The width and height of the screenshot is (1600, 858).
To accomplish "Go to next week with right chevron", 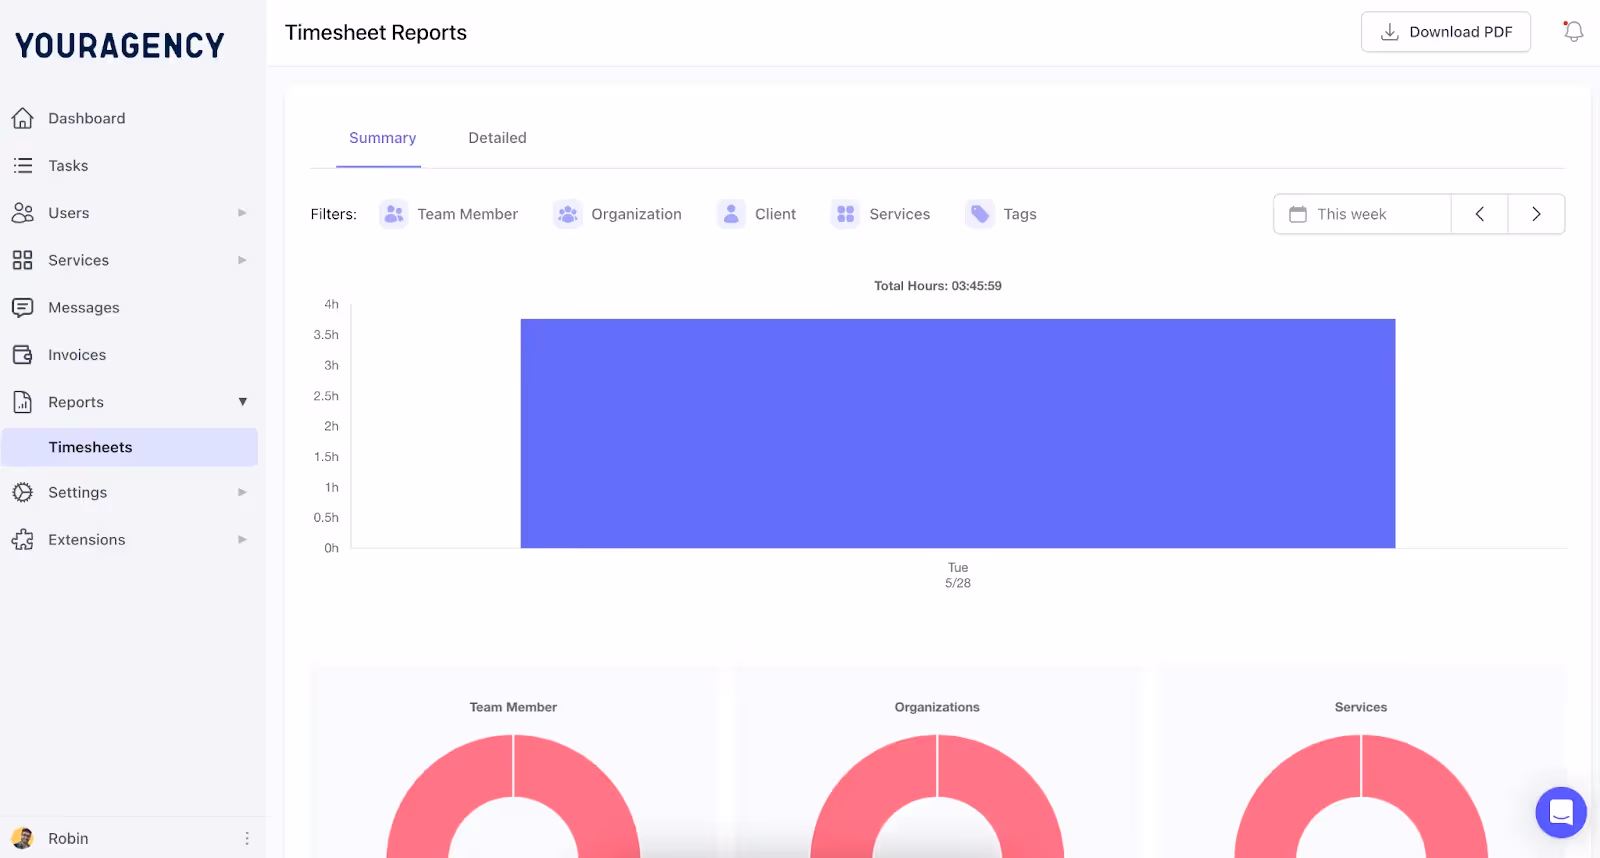I will [1536, 214].
